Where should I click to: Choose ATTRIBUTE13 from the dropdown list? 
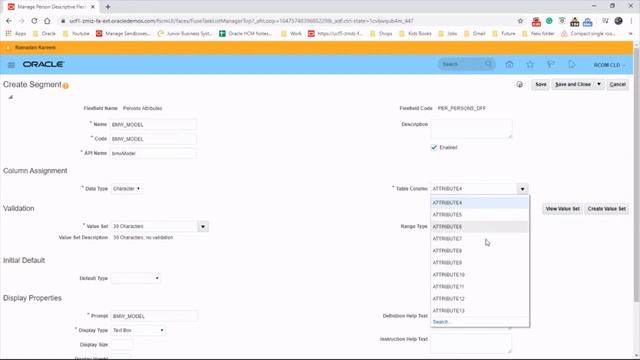tap(480, 311)
